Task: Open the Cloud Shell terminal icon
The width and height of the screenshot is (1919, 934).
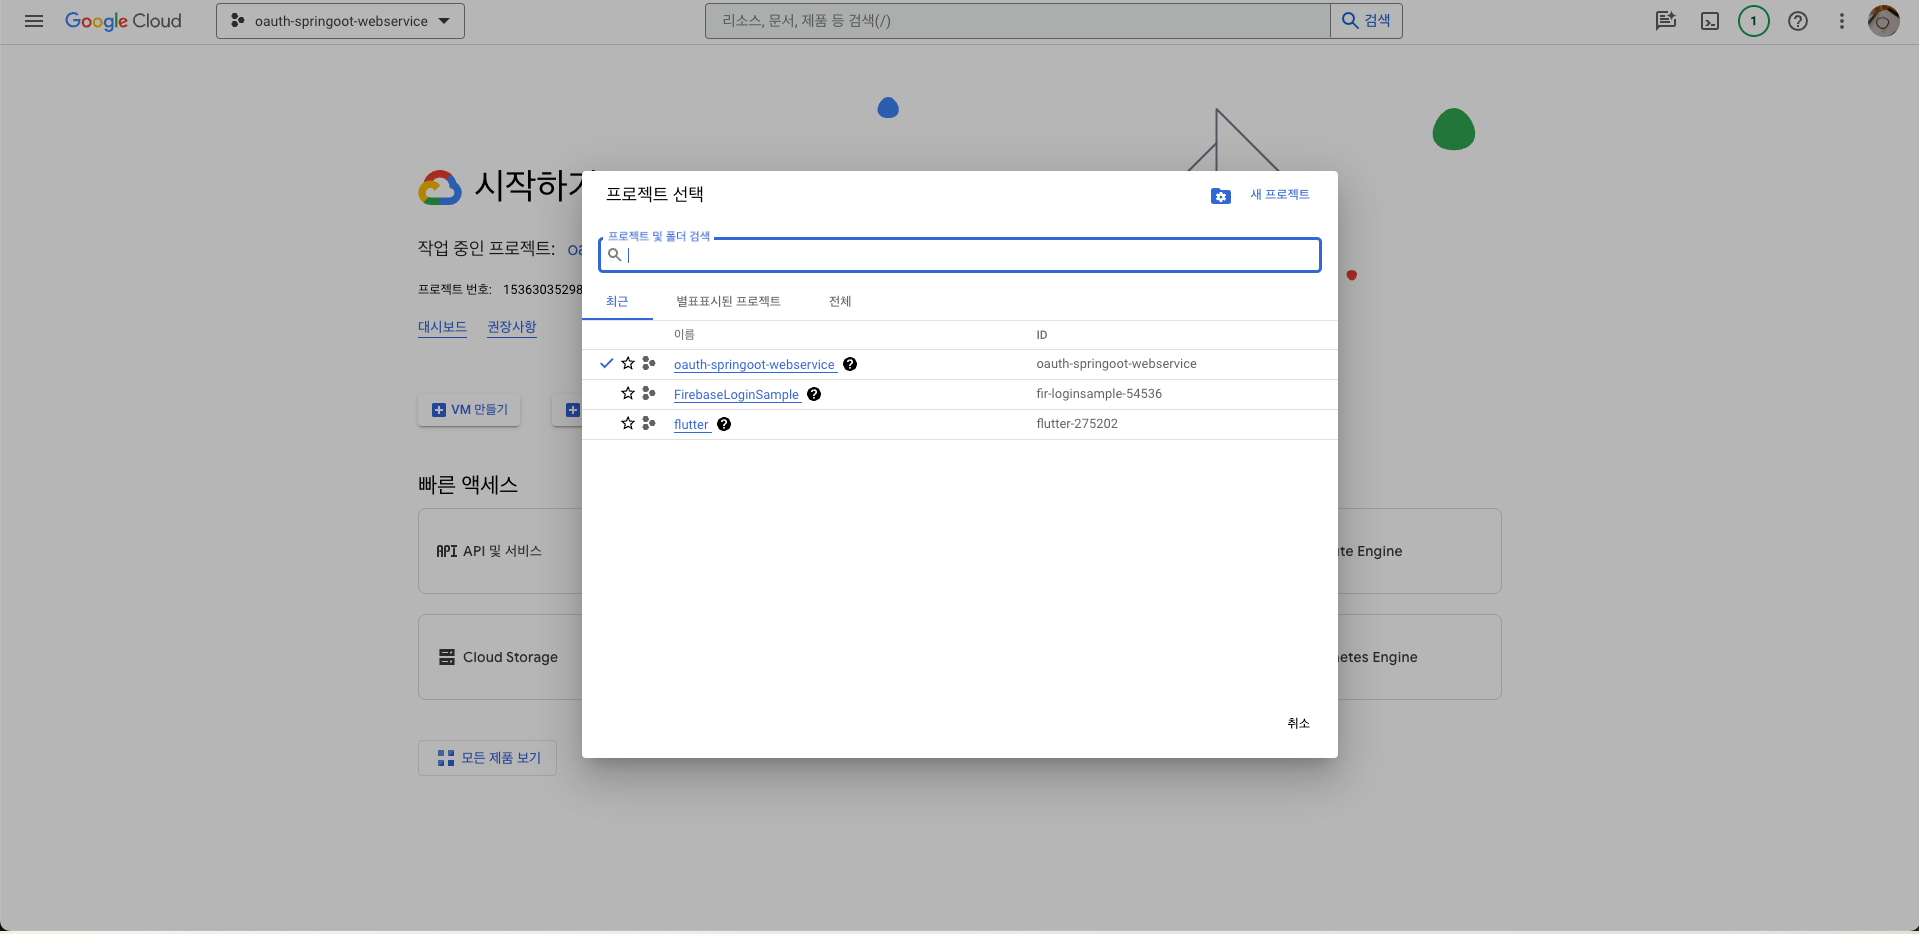Action: pyautogui.click(x=1710, y=21)
